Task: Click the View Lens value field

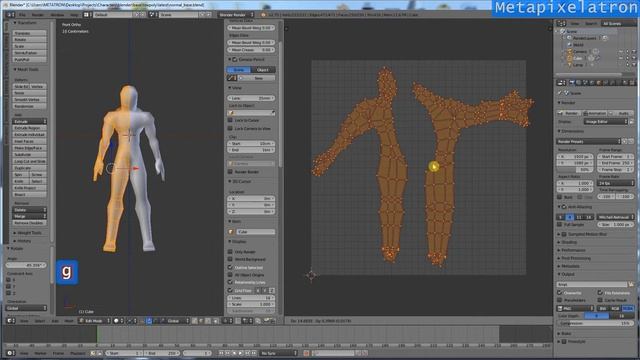Action: click(x=251, y=98)
